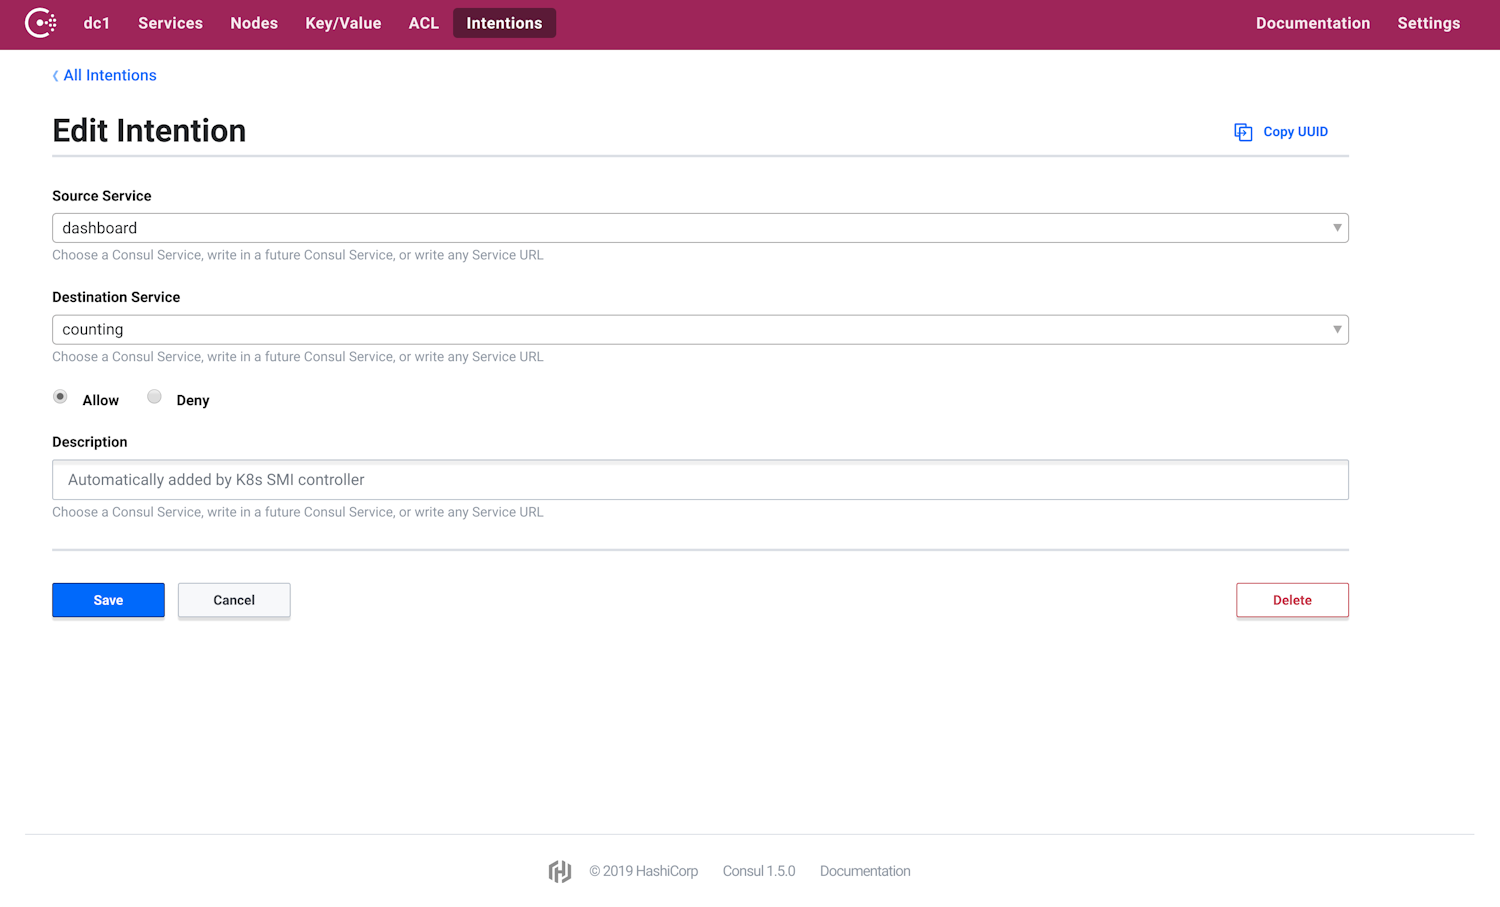Click the back chevron beside All Intentions

[55, 75]
